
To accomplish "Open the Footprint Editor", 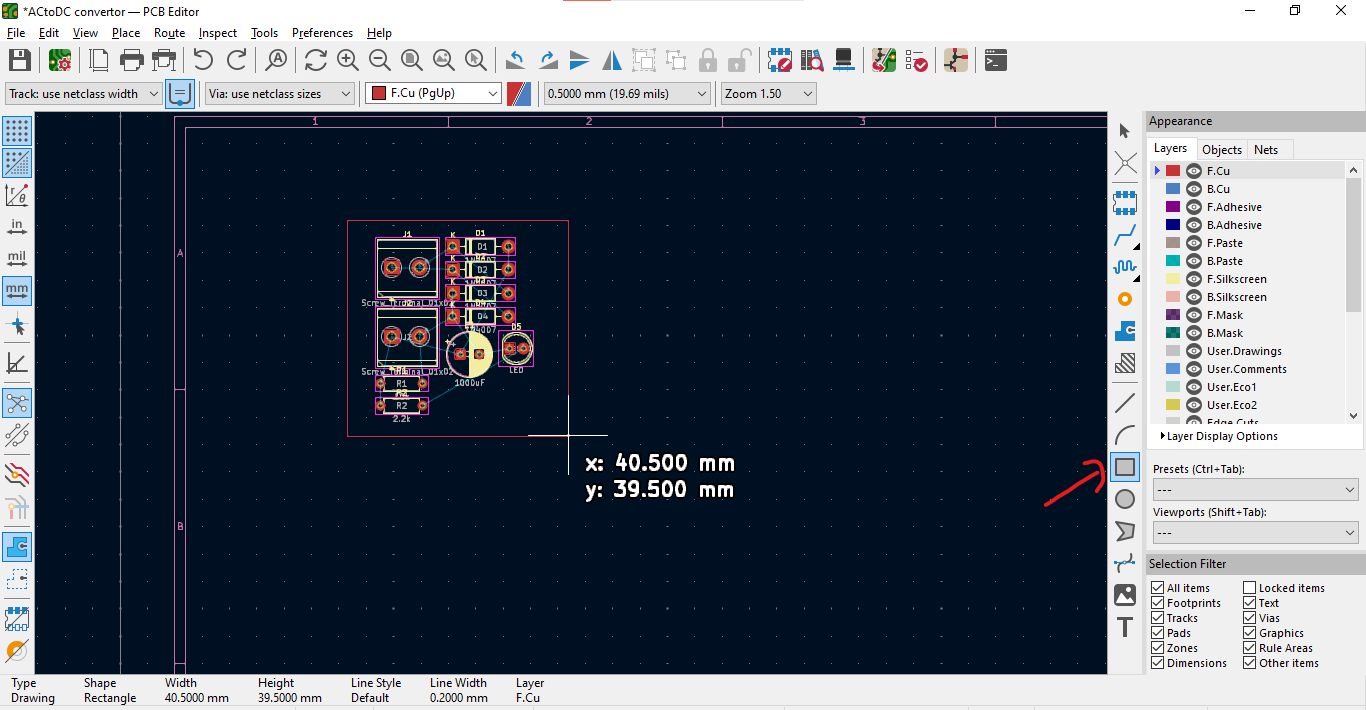I will [x=780, y=60].
